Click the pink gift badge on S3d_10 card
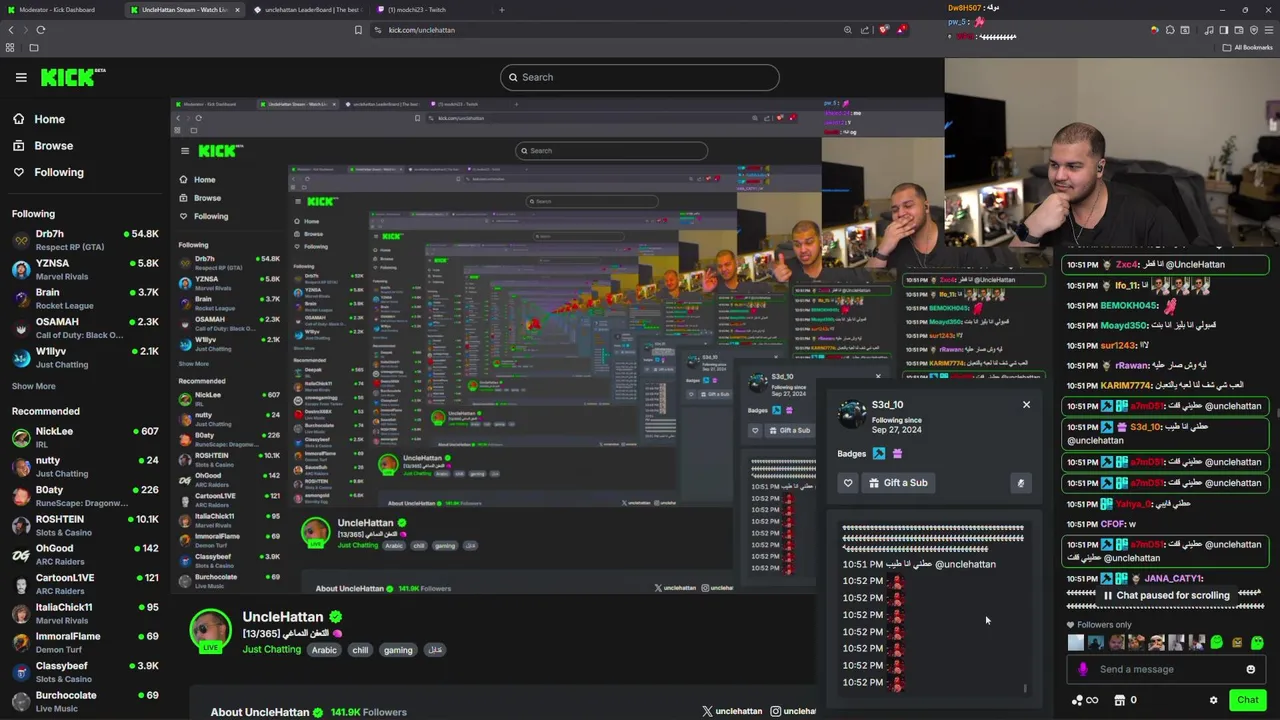1280x720 pixels. [897, 454]
